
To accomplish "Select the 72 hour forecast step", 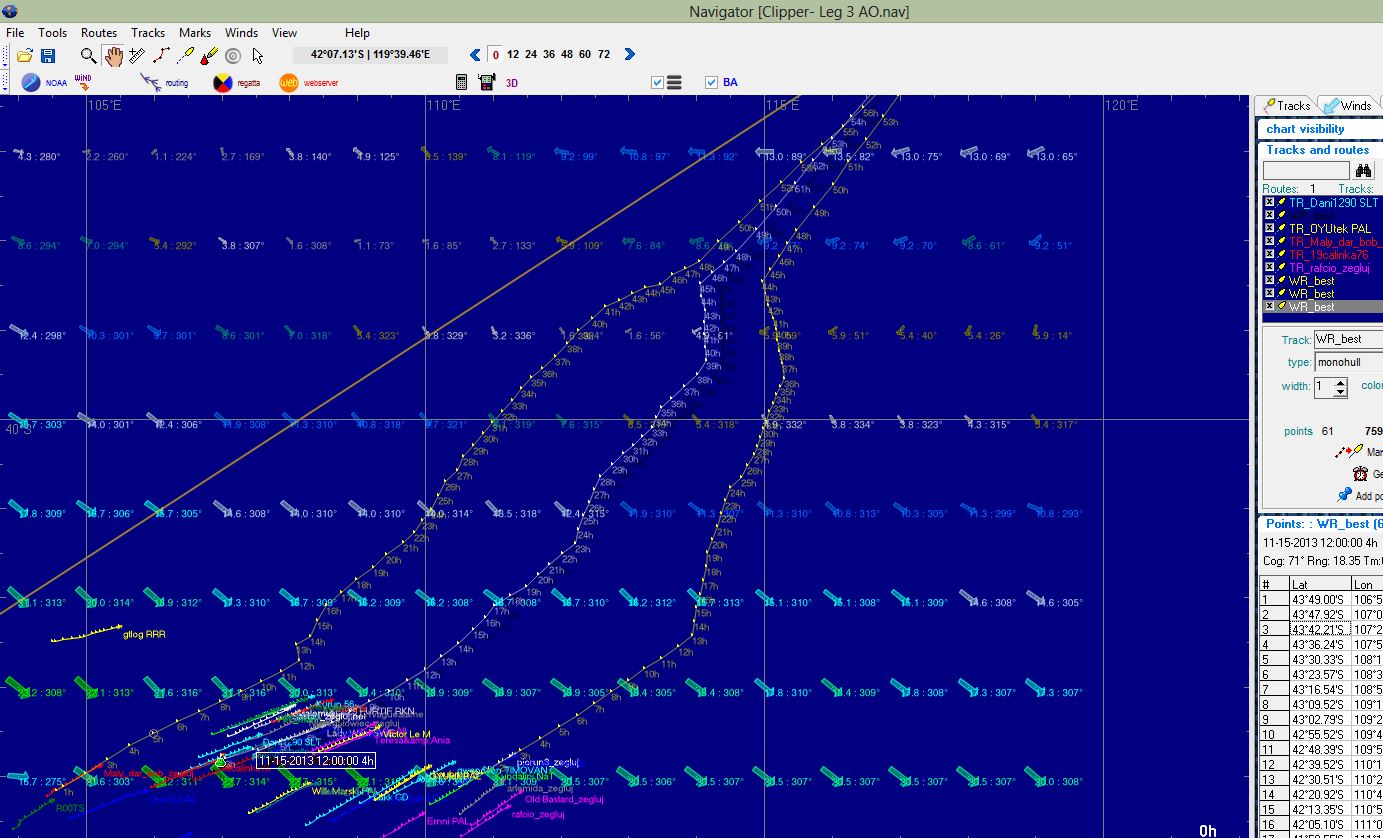I will point(603,55).
